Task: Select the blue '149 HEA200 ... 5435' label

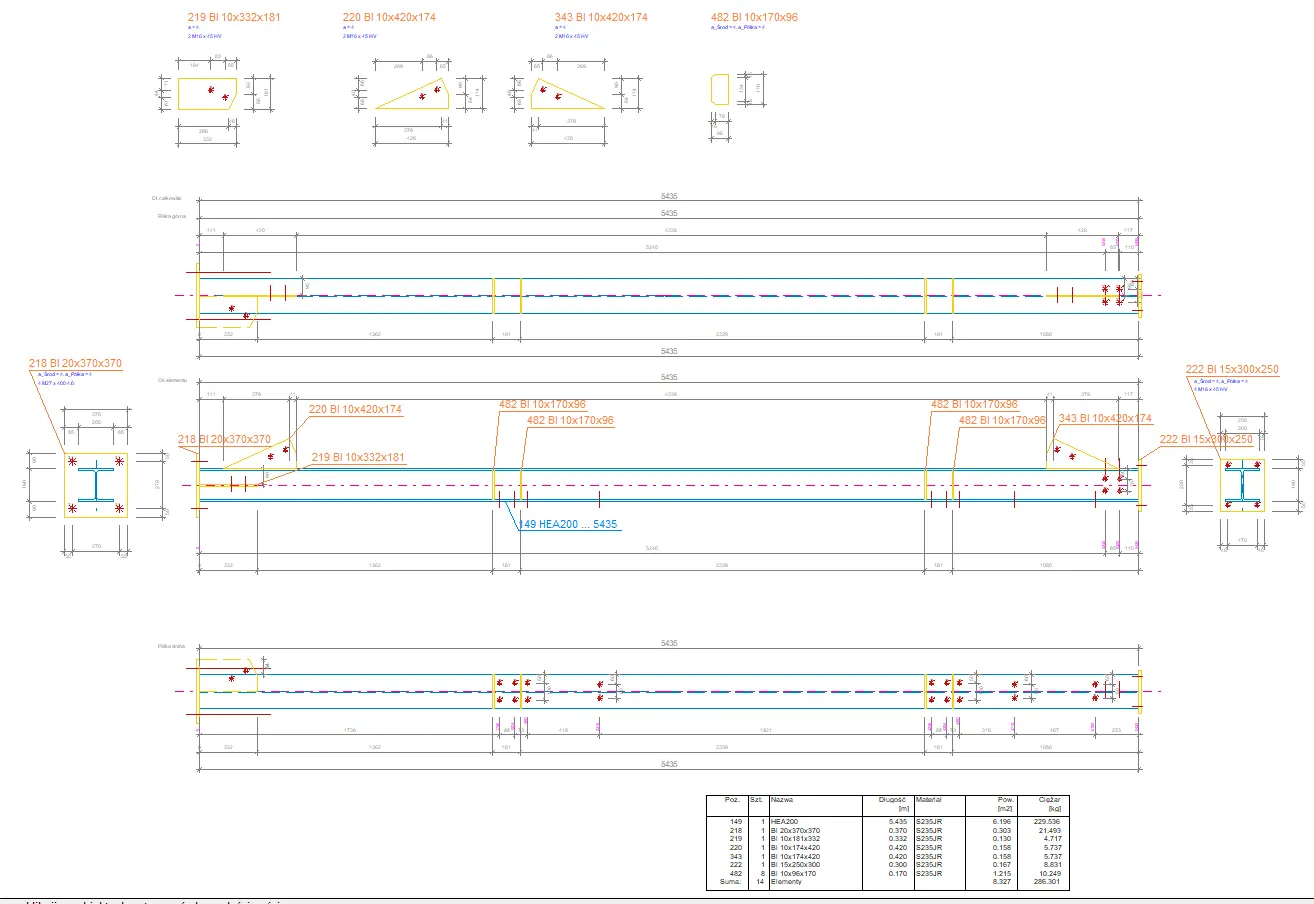Action: [569, 523]
